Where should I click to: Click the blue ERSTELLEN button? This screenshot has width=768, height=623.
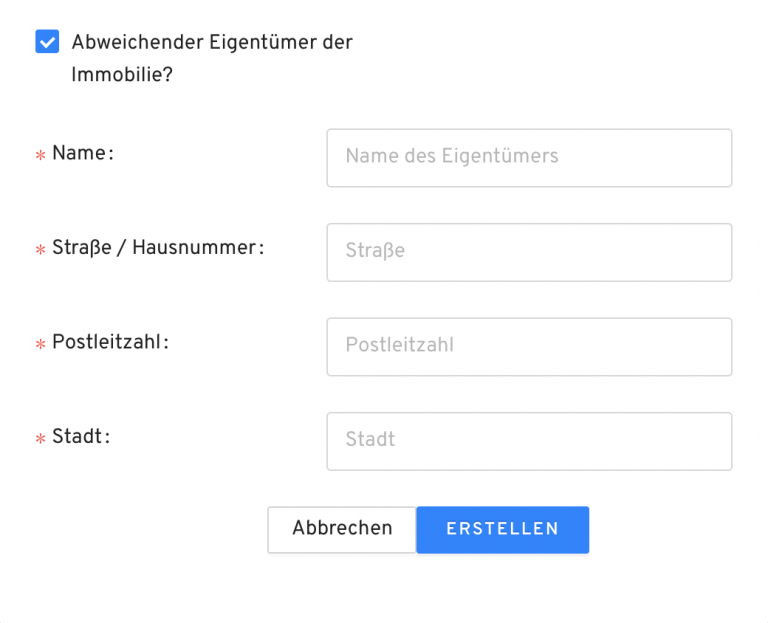coord(502,529)
